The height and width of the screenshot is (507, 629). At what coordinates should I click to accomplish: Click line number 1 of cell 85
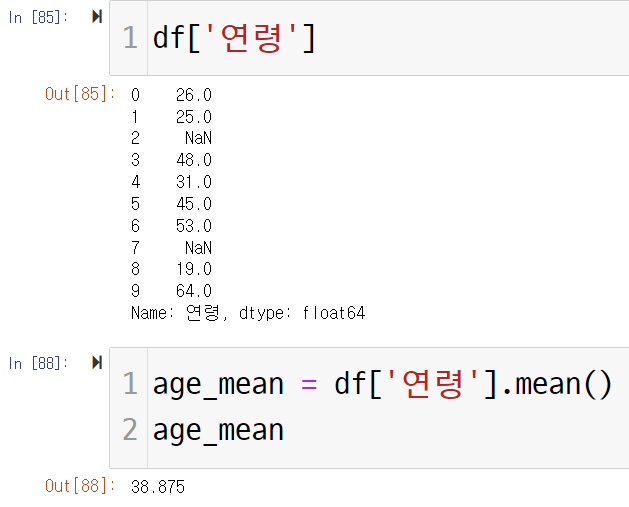click(x=130, y=38)
